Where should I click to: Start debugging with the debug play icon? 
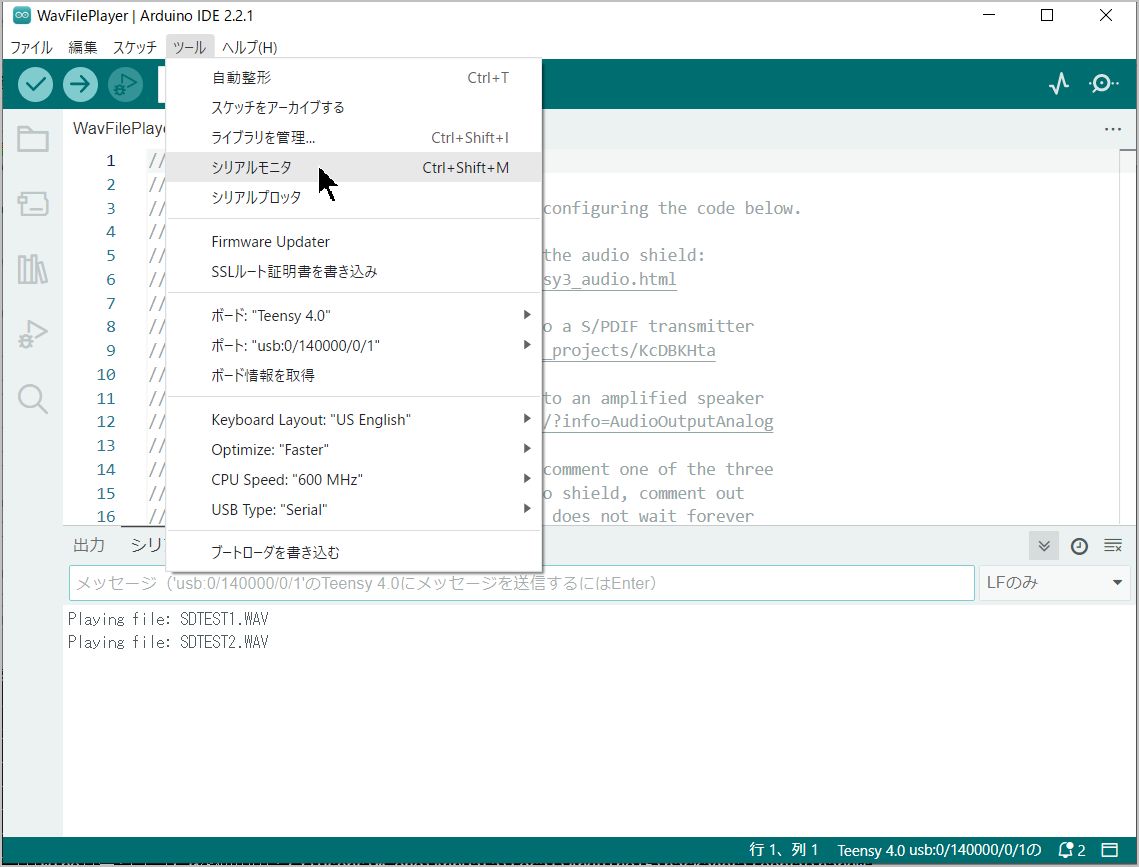pos(125,84)
